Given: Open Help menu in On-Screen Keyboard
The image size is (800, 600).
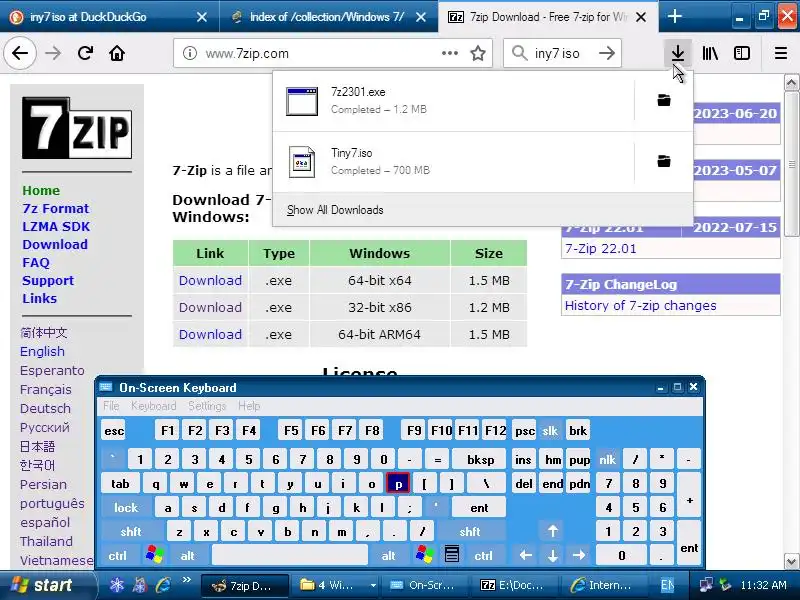Looking at the screenshot, I should (249, 406).
